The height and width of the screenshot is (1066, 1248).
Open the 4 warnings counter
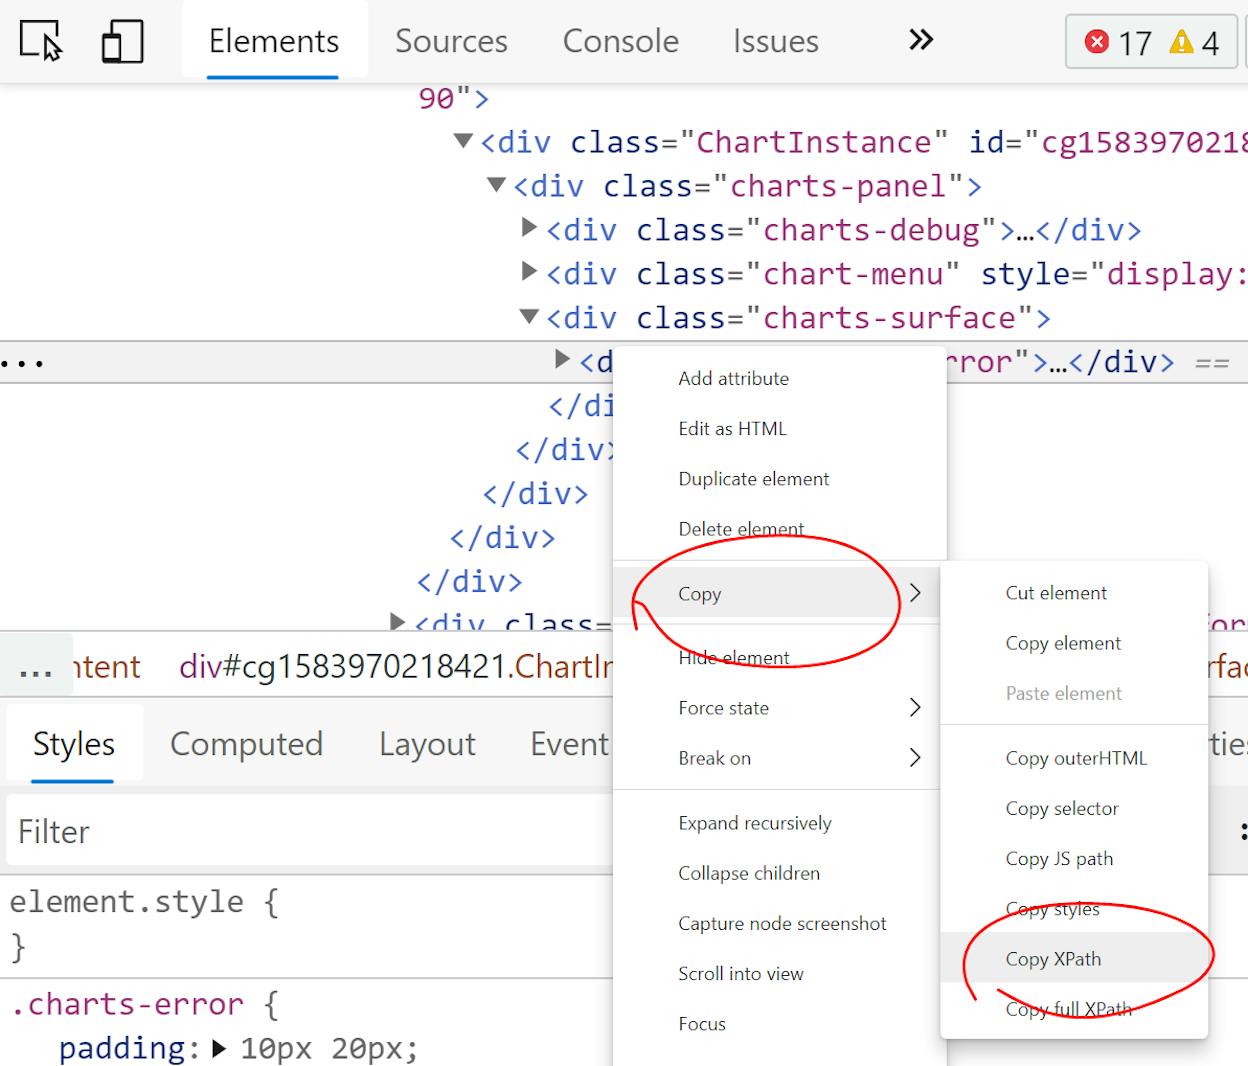pyautogui.click(x=1195, y=42)
